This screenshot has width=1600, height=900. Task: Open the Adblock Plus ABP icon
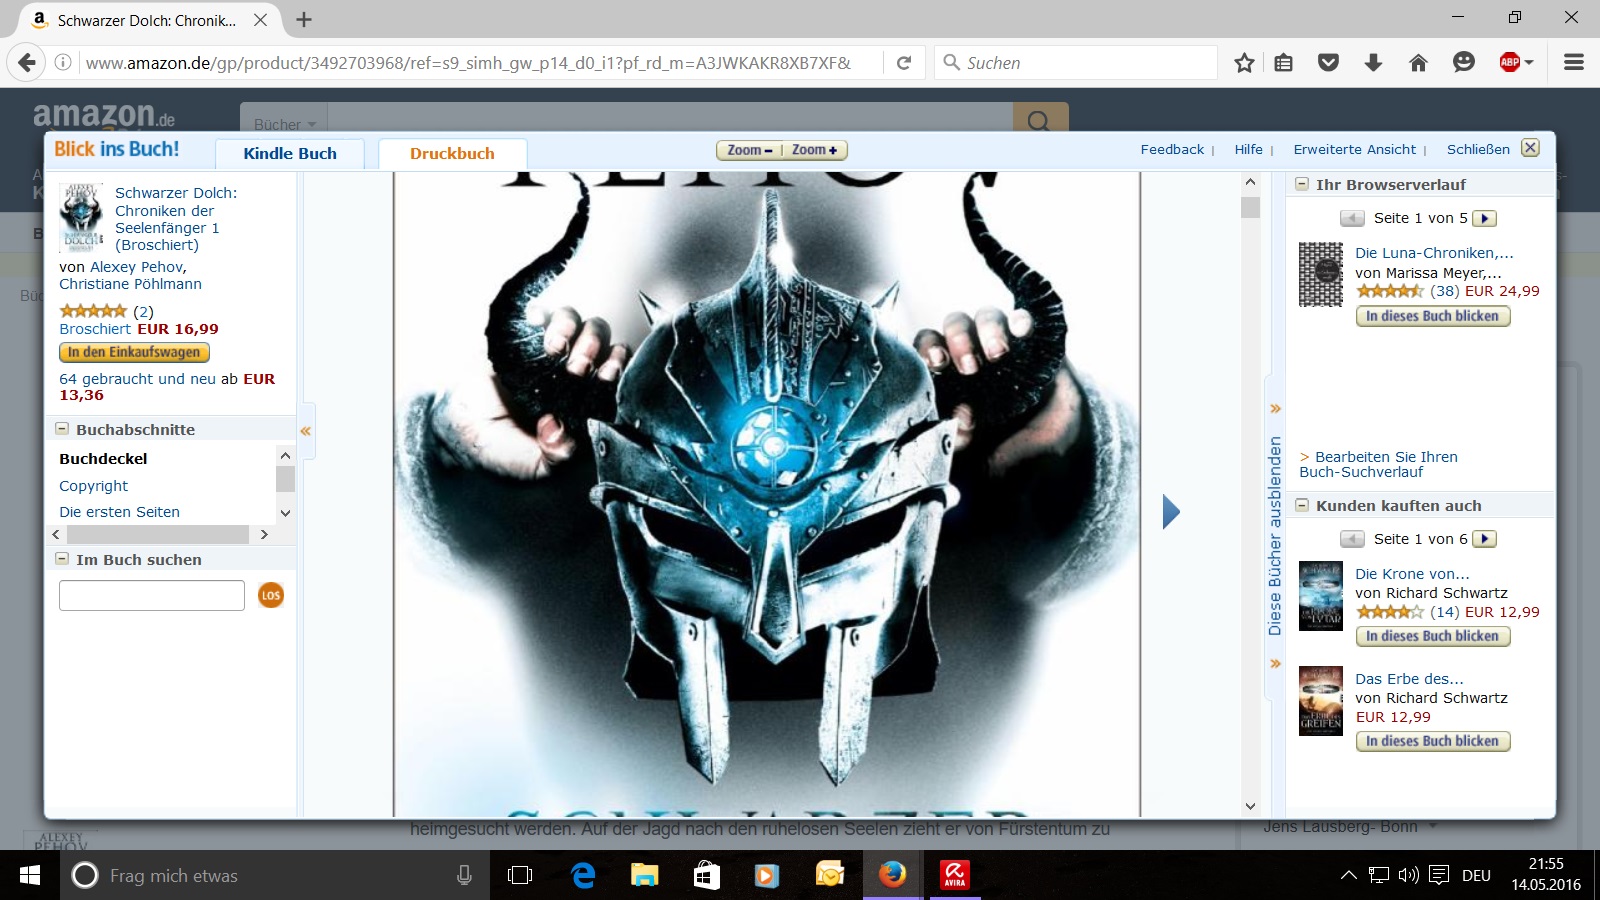coord(1510,63)
